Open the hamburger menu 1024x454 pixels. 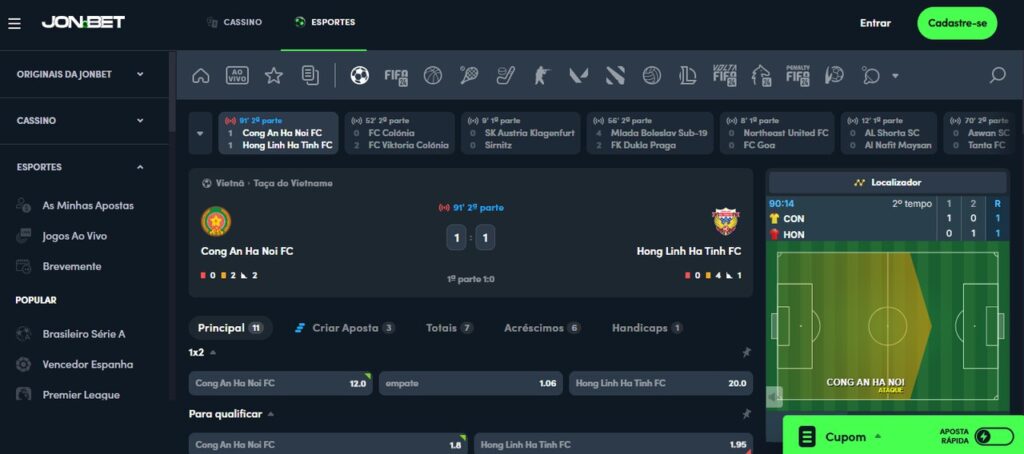(14, 24)
